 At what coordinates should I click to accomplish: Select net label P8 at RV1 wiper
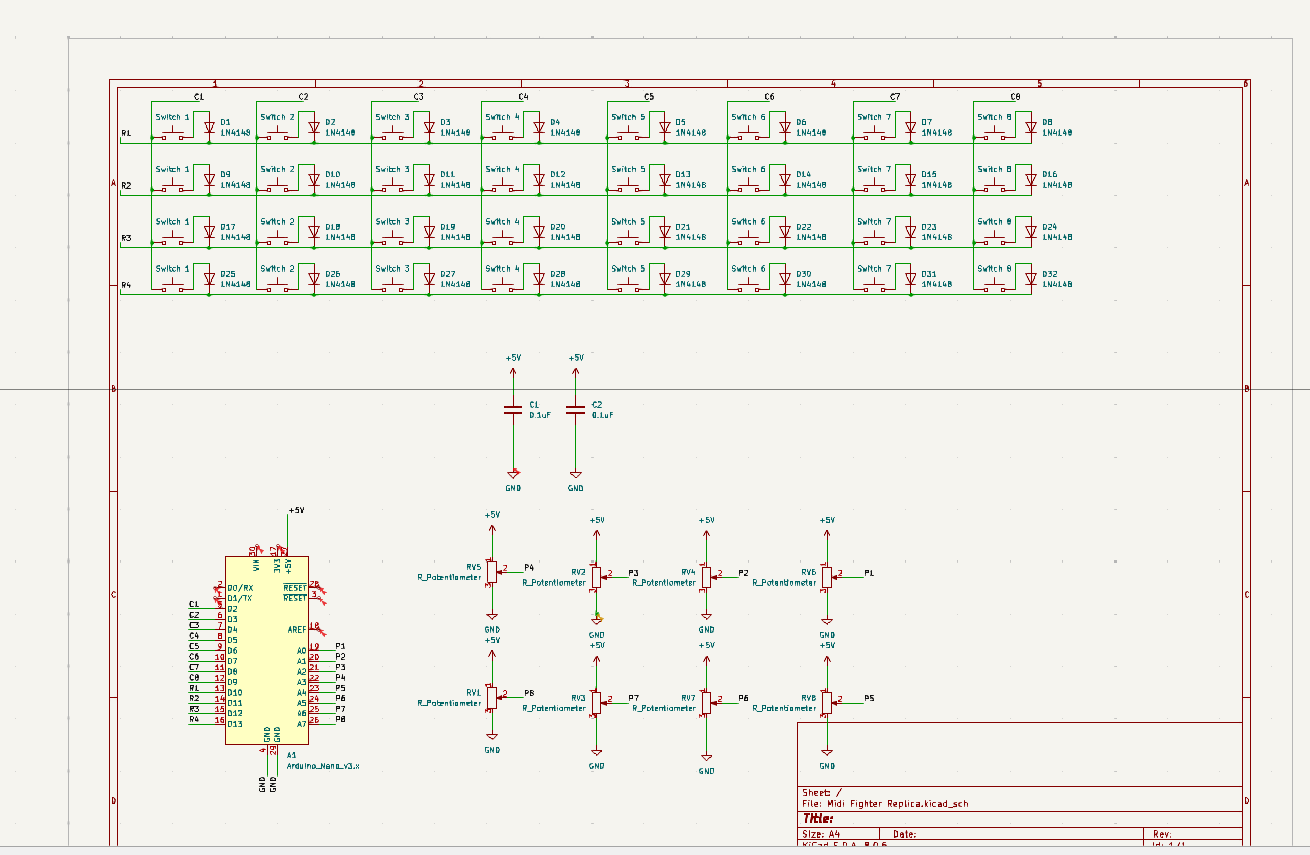point(529,692)
